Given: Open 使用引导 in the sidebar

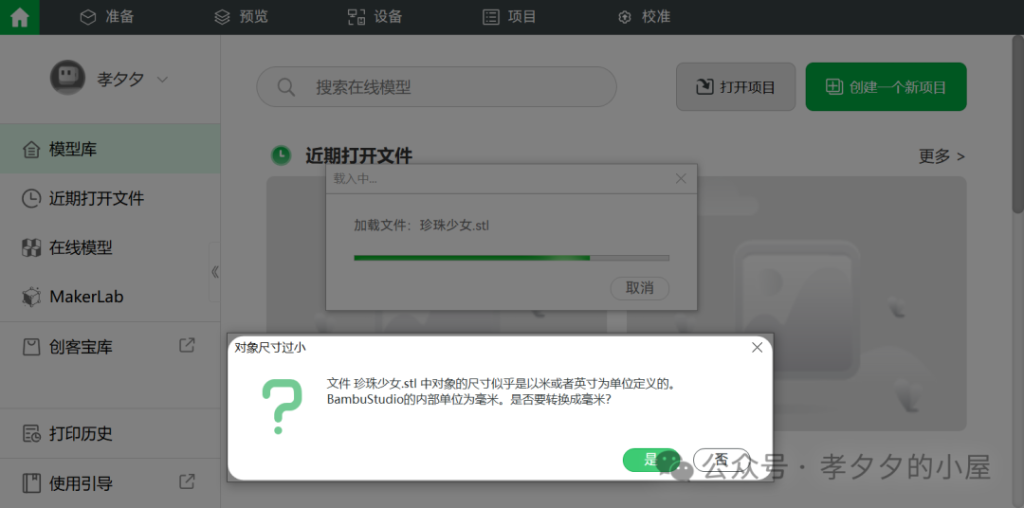Looking at the screenshot, I should pyautogui.click(x=110, y=483).
